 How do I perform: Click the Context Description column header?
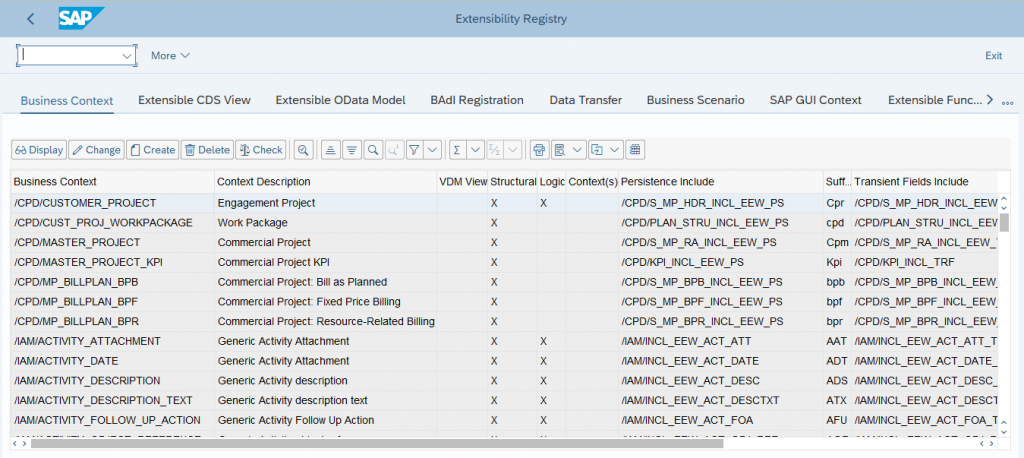(325, 181)
